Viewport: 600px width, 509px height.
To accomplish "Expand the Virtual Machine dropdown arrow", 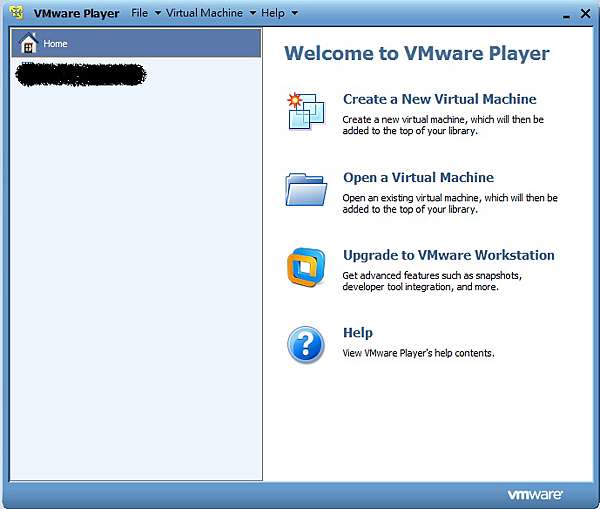I will click(253, 13).
